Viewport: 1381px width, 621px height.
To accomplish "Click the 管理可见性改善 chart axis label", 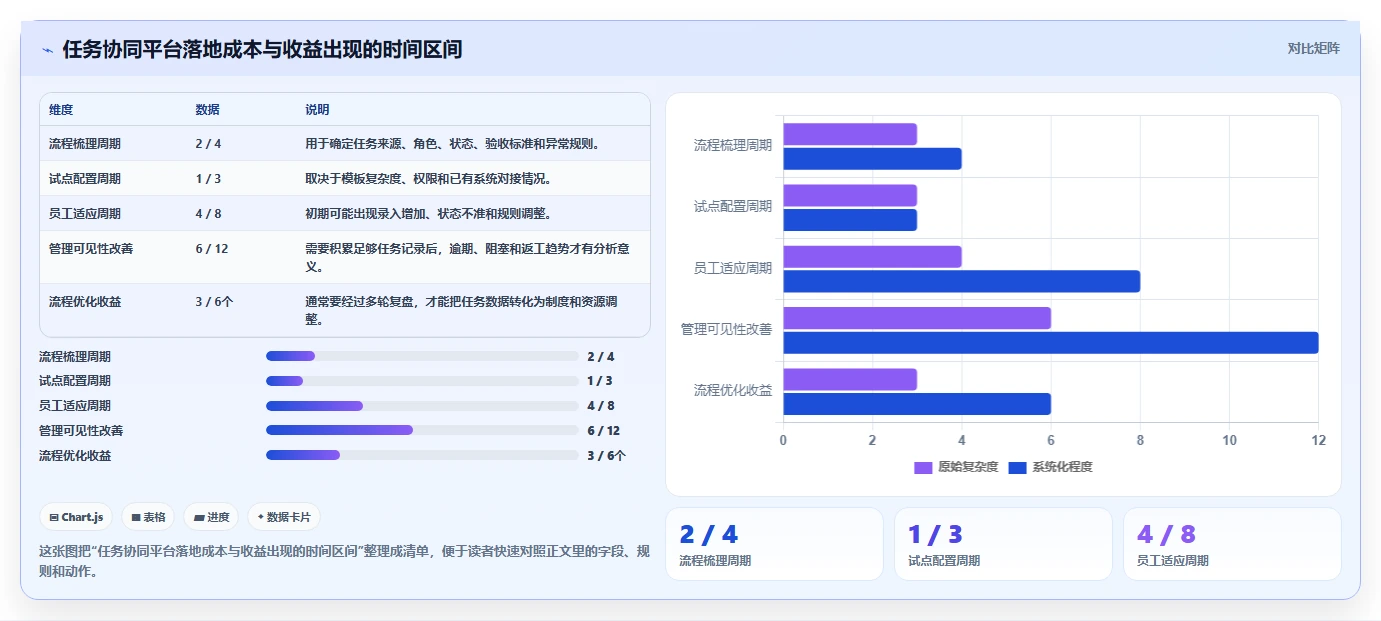I will point(726,329).
